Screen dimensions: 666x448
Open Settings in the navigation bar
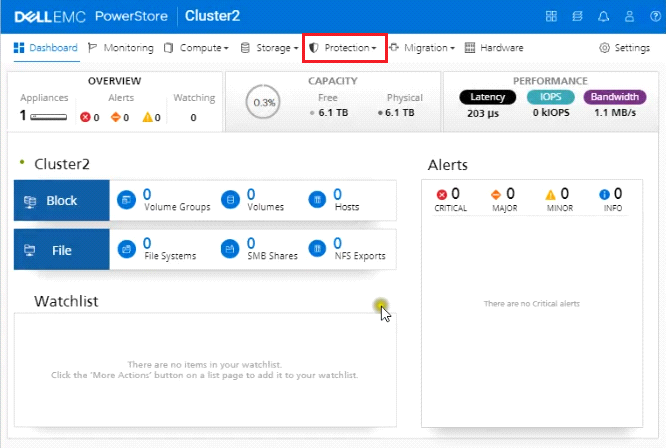click(x=624, y=48)
